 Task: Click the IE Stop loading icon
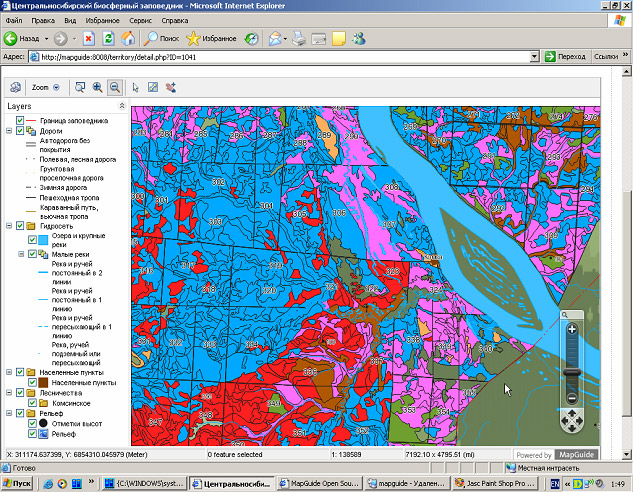point(88,39)
